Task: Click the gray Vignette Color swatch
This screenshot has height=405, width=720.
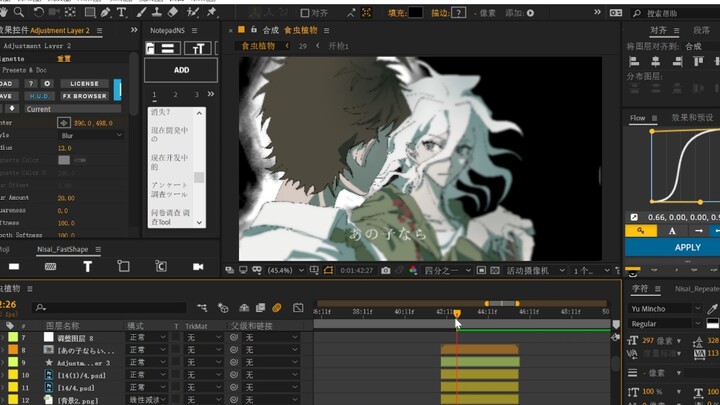Action: (64, 160)
